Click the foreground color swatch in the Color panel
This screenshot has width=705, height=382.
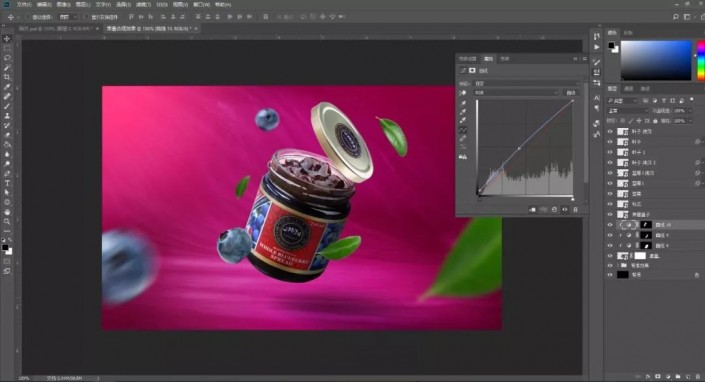(x=611, y=45)
